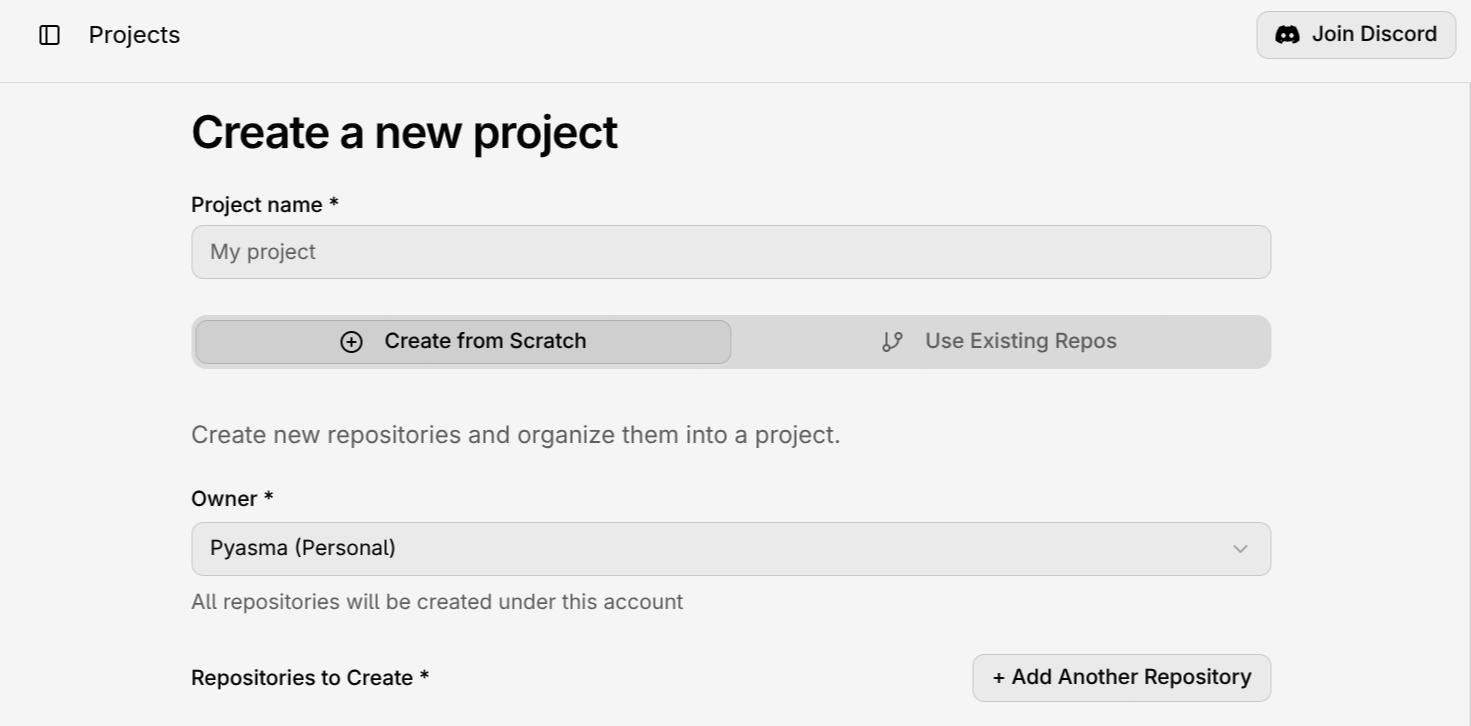Click the Create new repositories description text
1471x726 pixels.
(x=515, y=435)
